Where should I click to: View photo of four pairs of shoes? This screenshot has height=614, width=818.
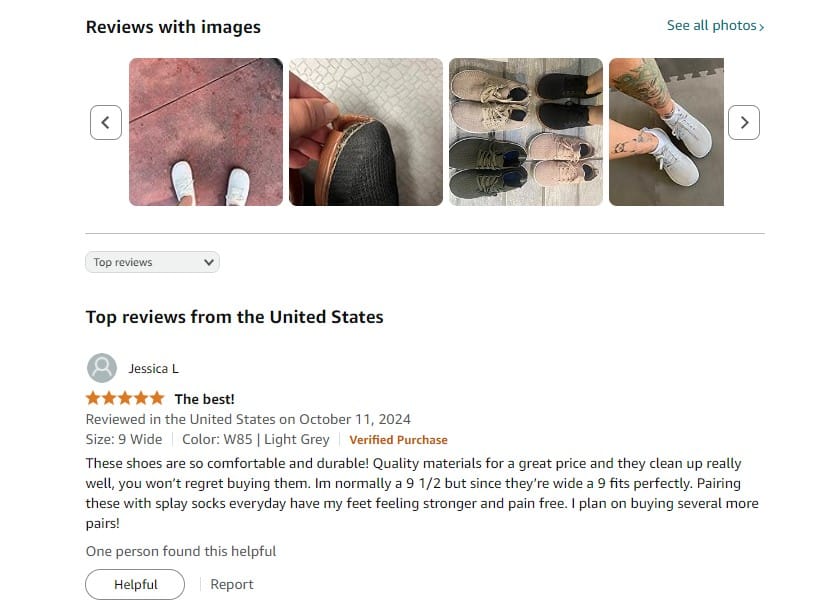(526, 132)
